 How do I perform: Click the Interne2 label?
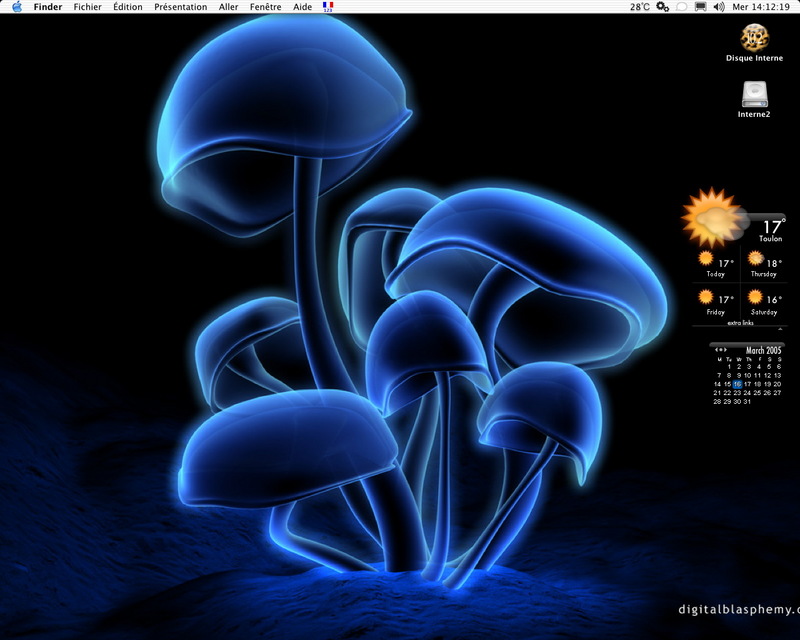[x=754, y=114]
